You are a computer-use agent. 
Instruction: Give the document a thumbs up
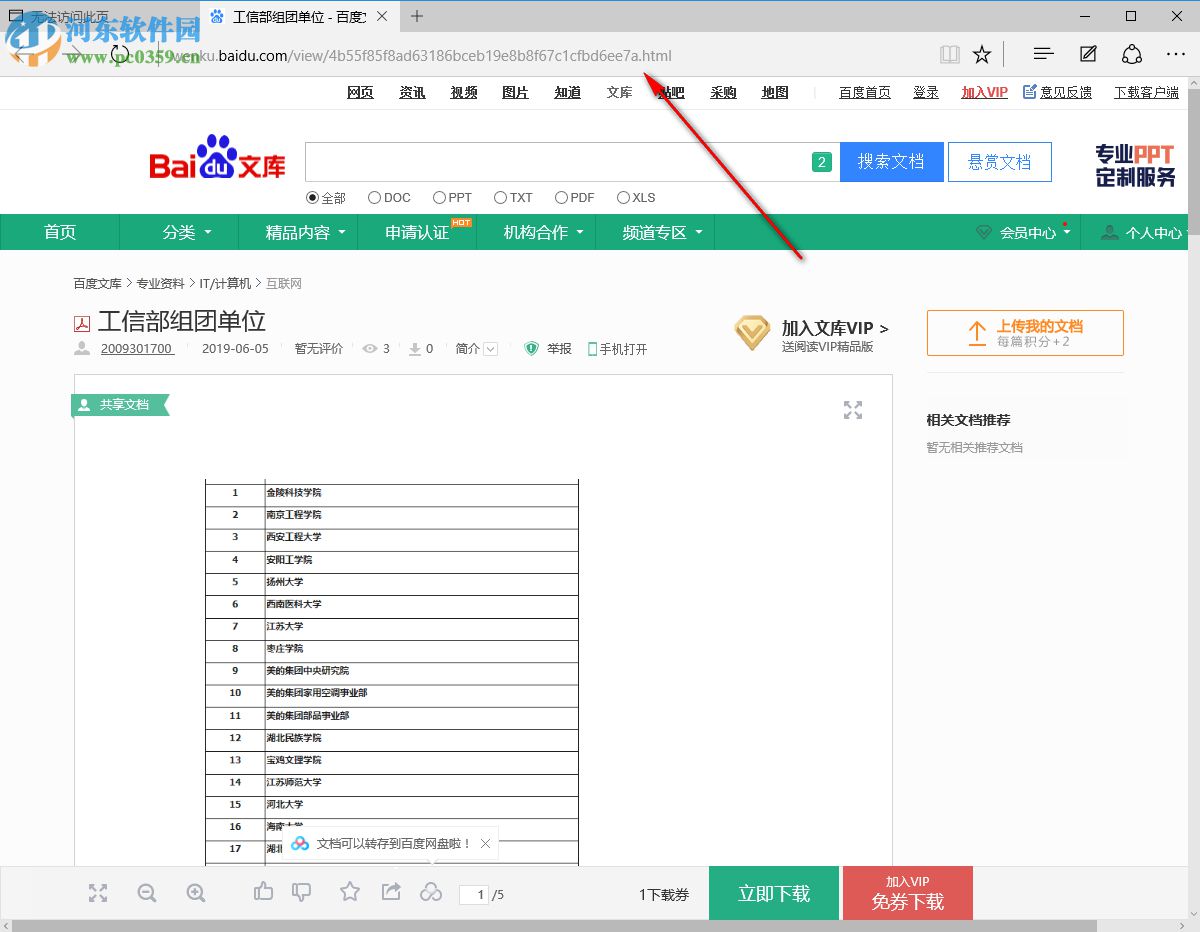click(x=263, y=891)
